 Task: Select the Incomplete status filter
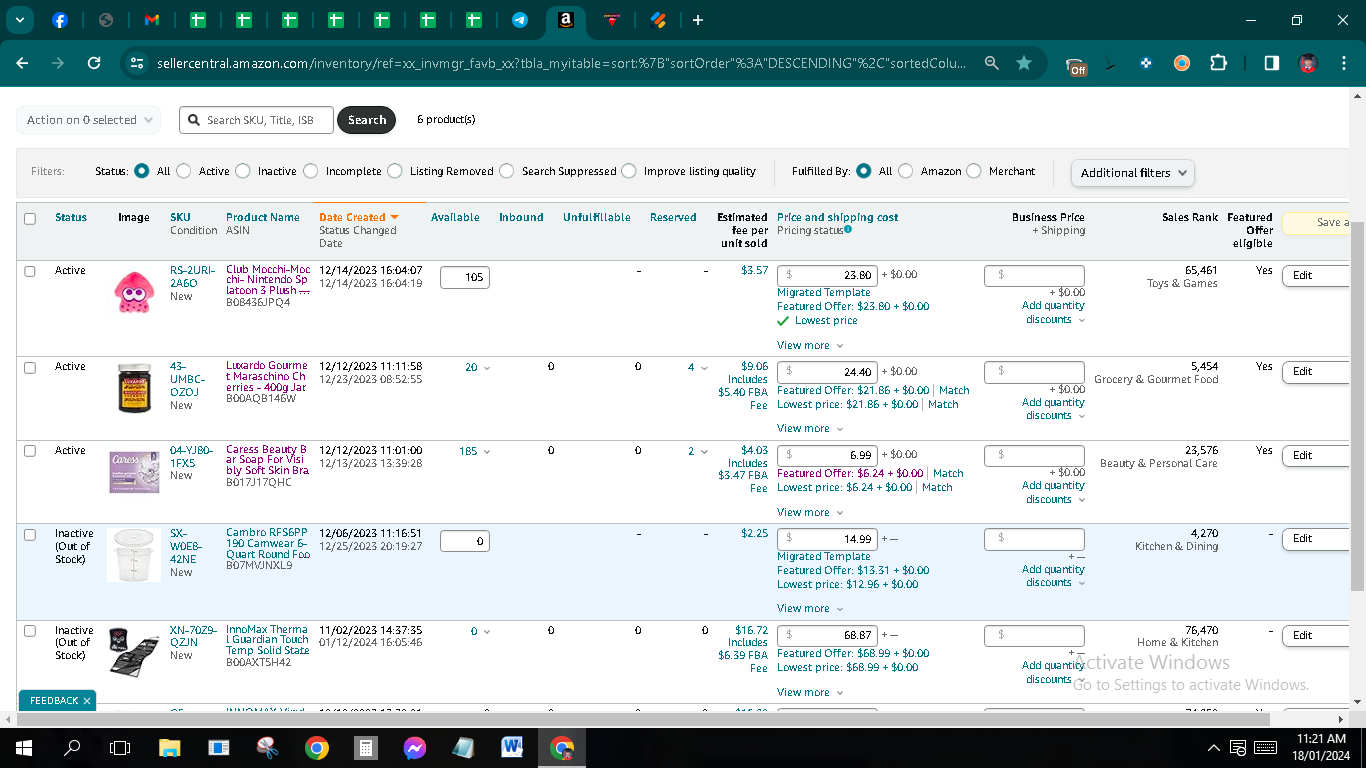tap(311, 171)
